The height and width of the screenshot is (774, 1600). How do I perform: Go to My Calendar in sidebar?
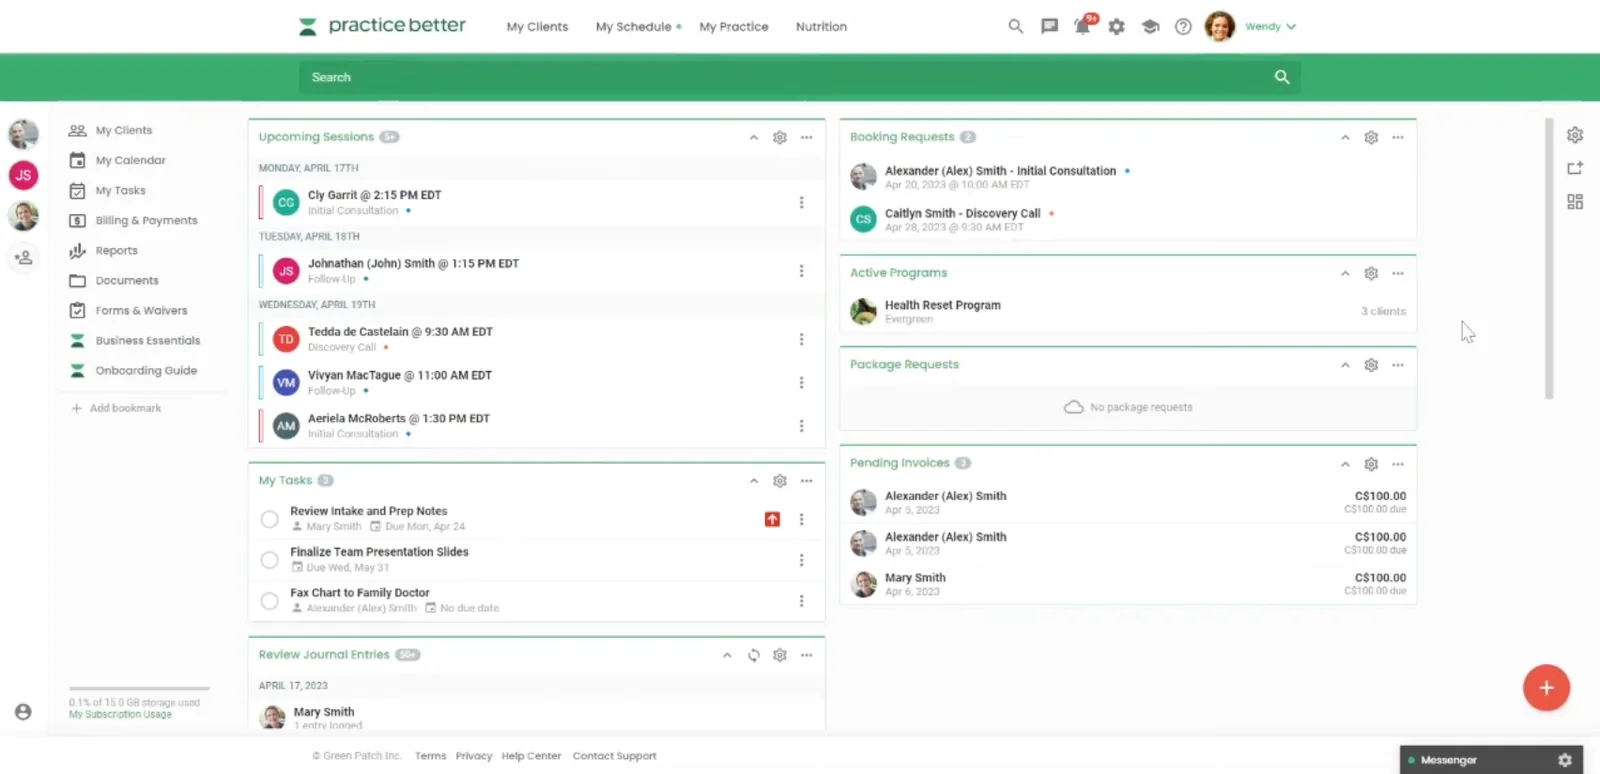(x=131, y=160)
